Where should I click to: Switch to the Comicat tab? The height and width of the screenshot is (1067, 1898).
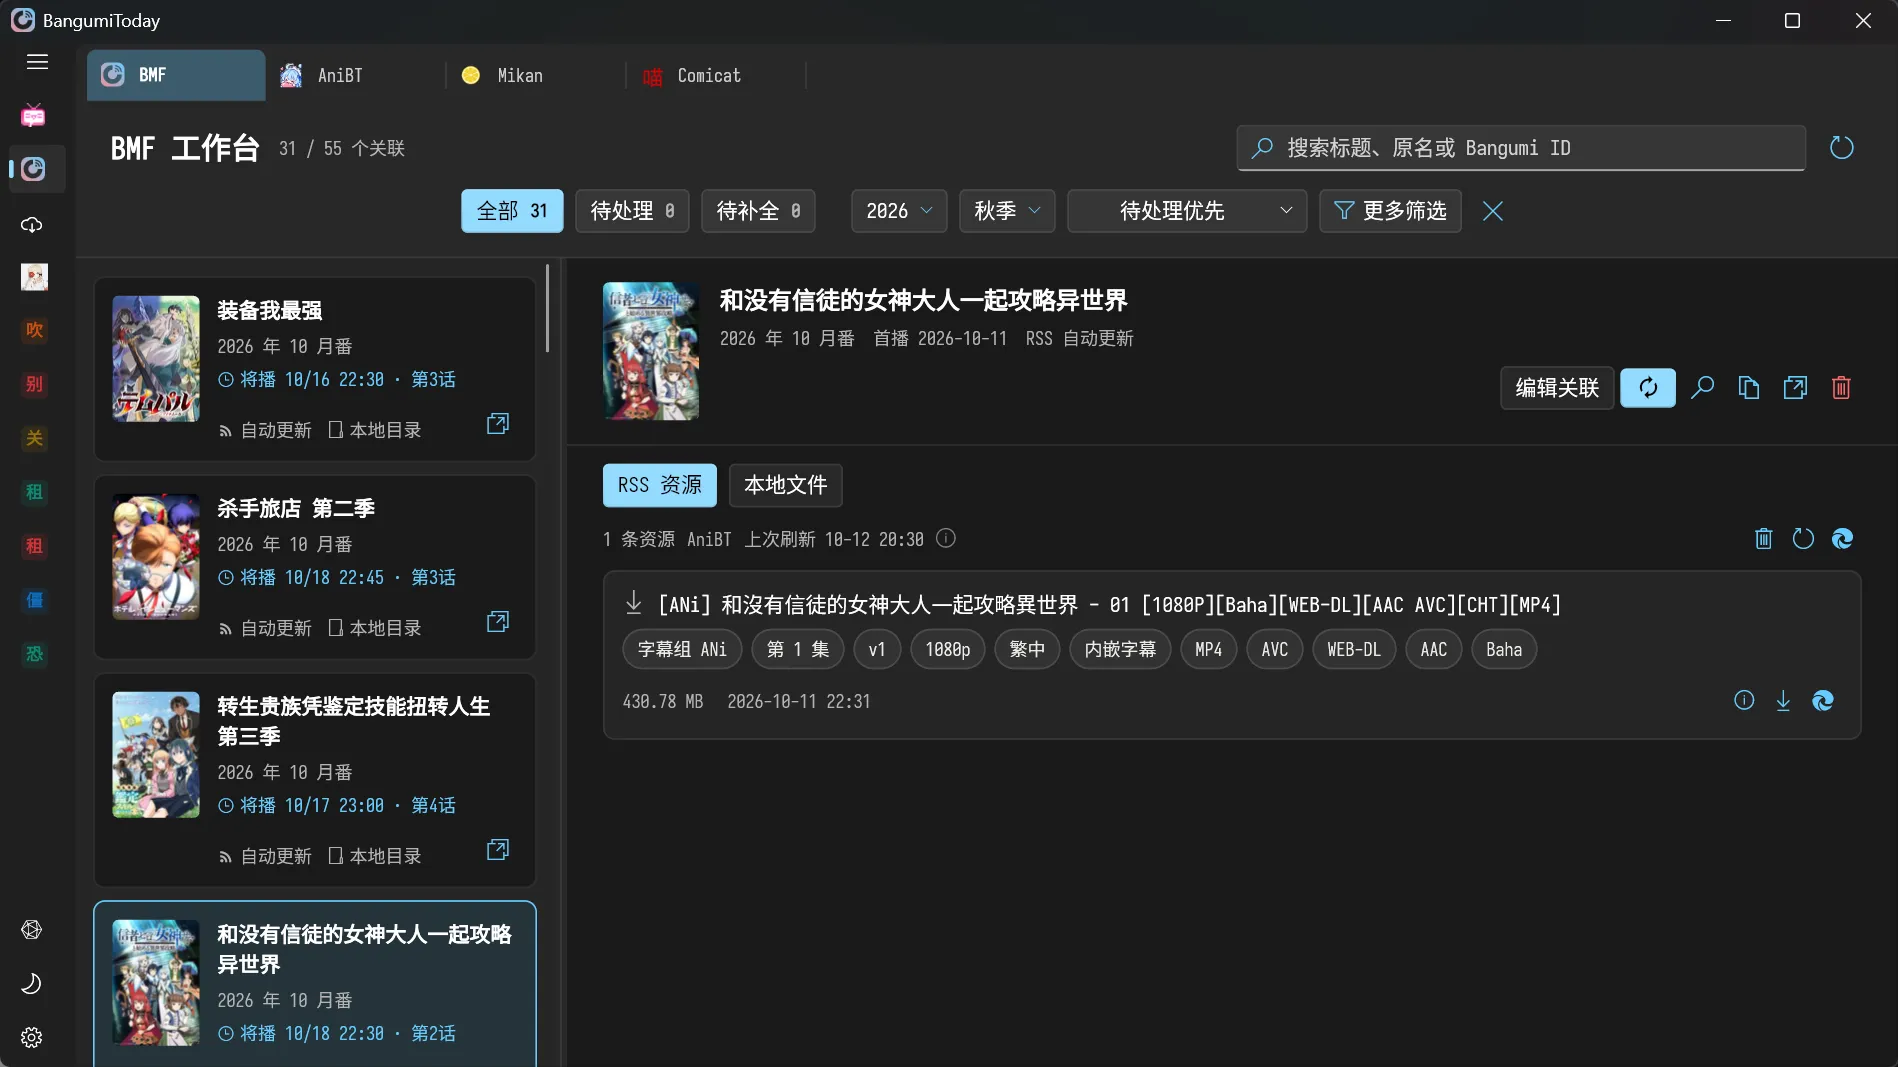tap(715, 76)
